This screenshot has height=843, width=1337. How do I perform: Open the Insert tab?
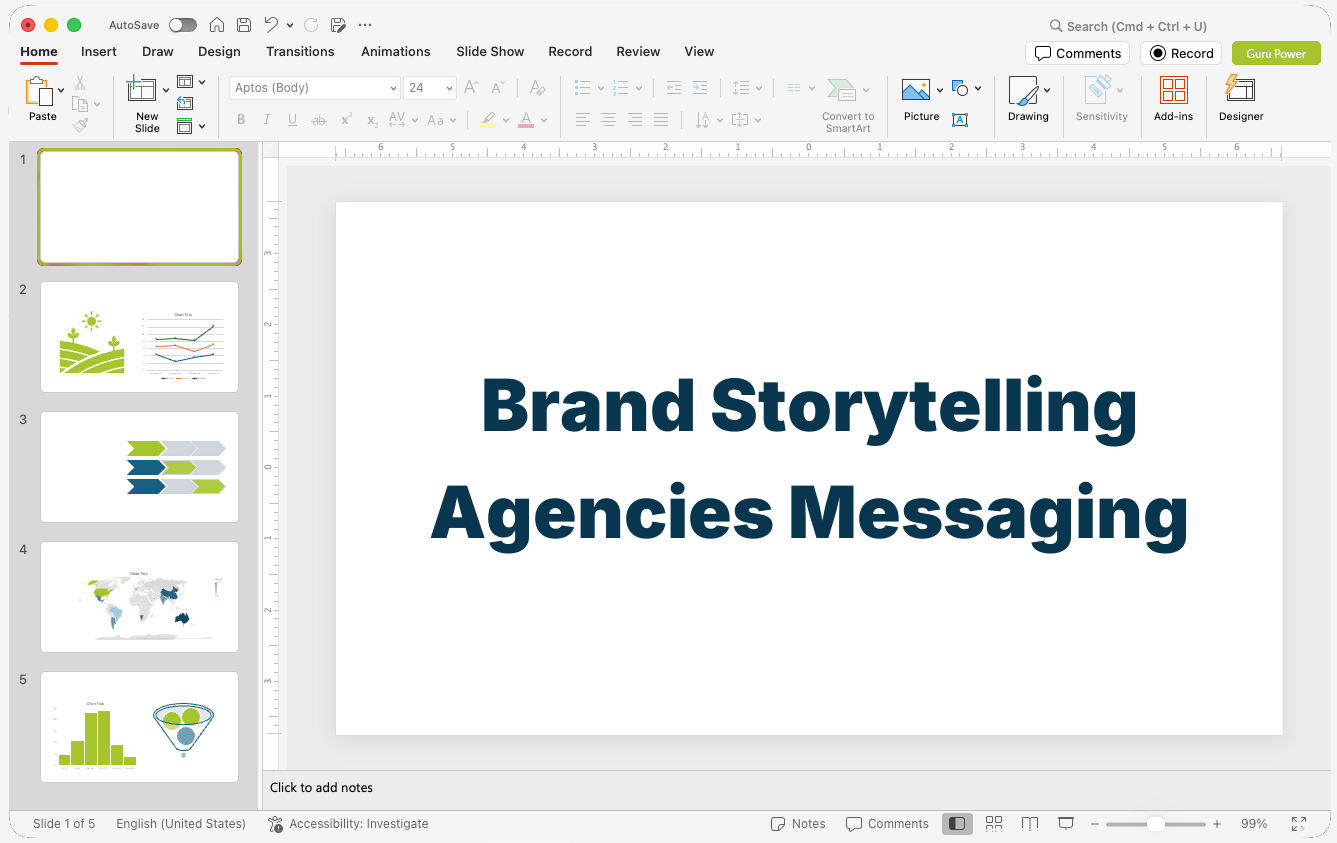click(x=99, y=51)
